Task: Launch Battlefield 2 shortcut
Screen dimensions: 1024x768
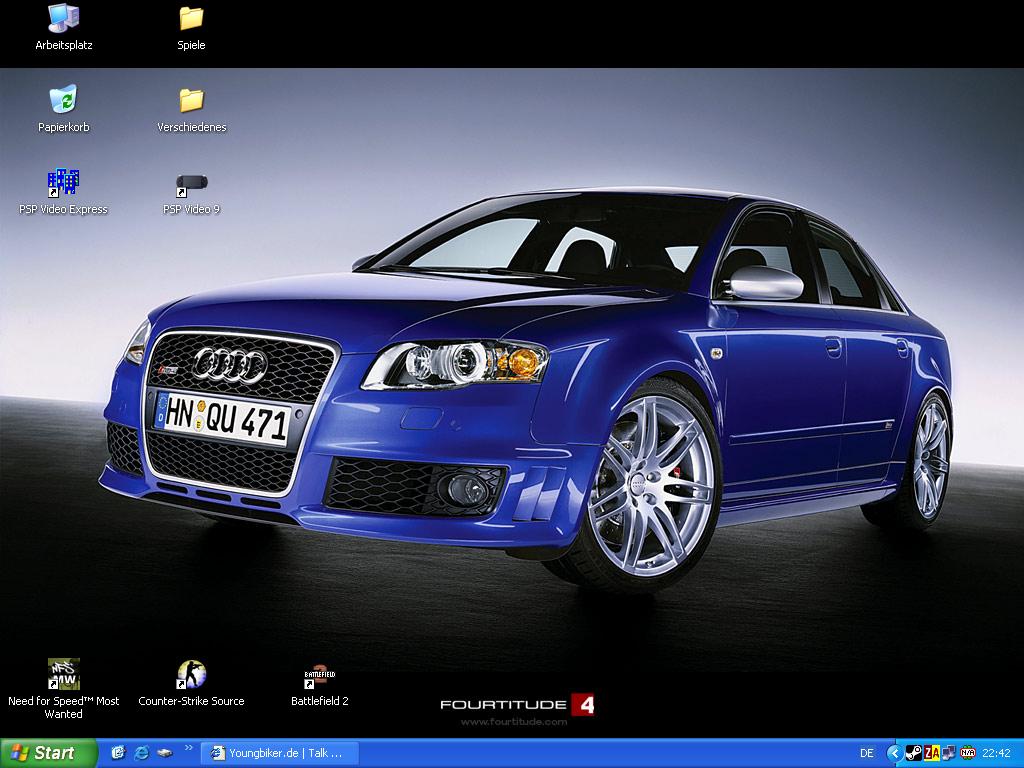Action: coord(319,687)
